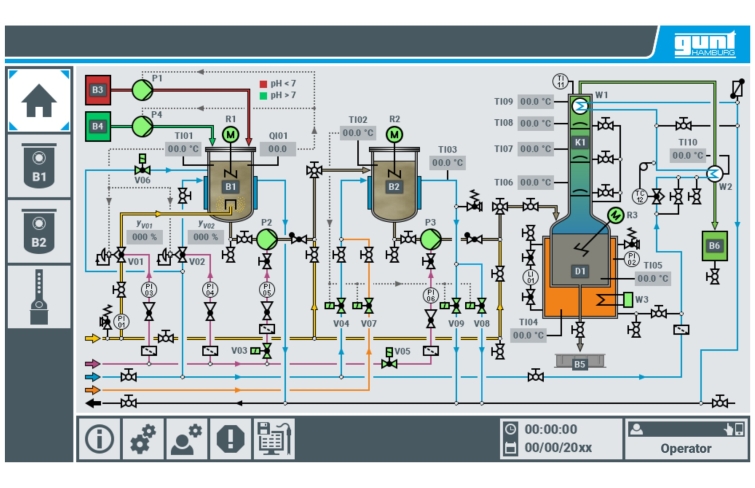Toggle heater W3
755x488 pixels.
pyautogui.click(x=627, y=300)
